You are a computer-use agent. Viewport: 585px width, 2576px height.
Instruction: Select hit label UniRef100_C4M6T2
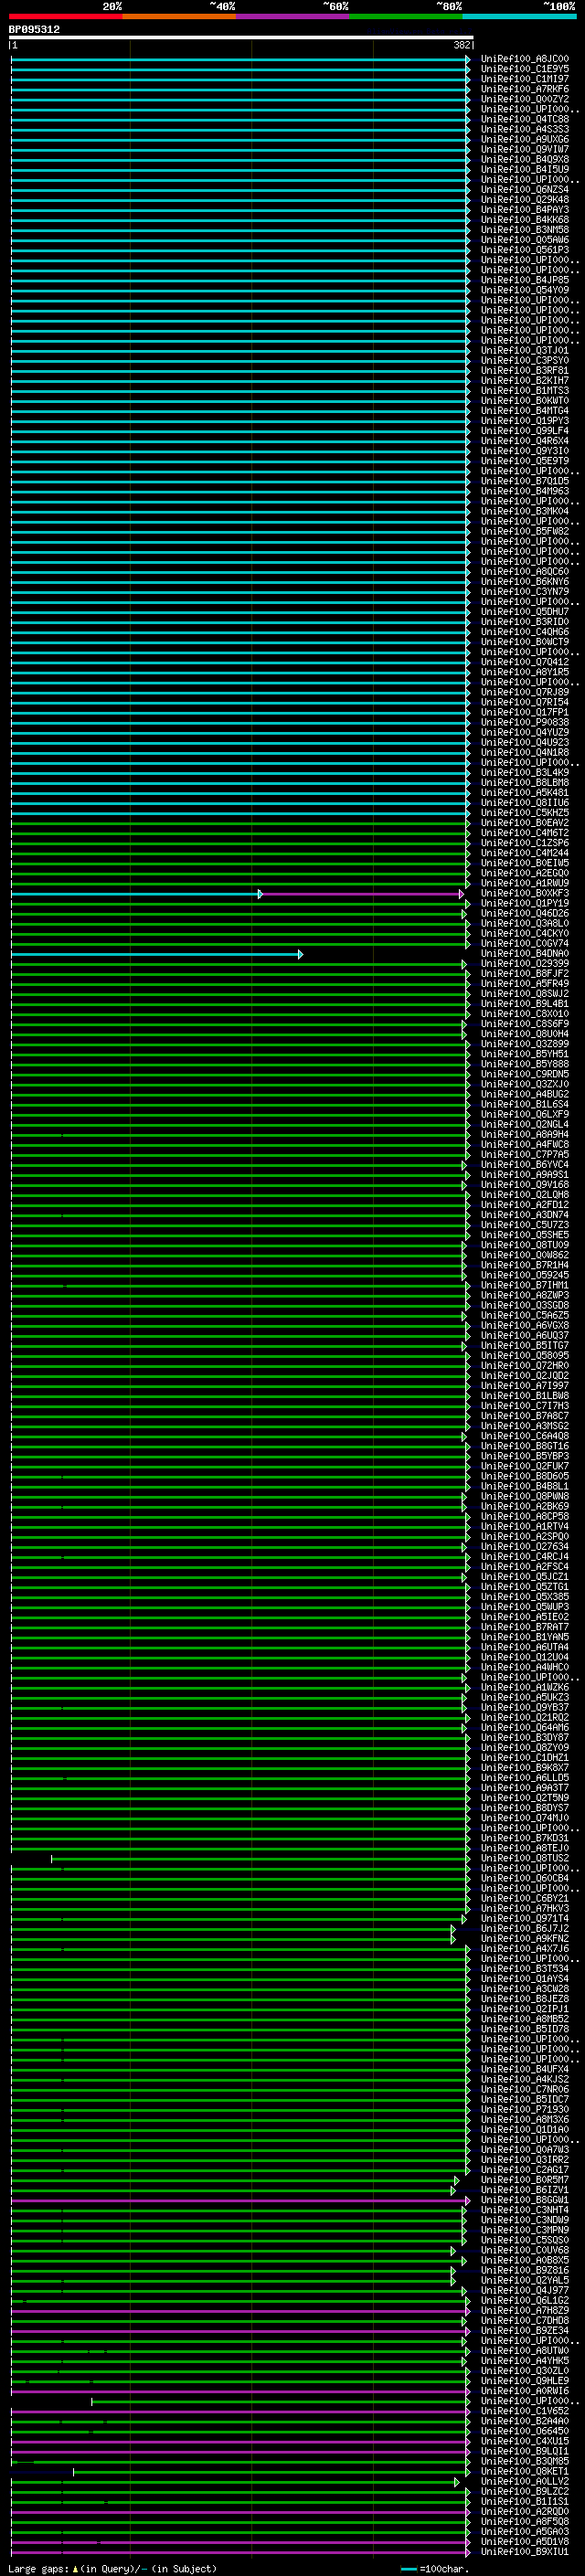point(524,833)
